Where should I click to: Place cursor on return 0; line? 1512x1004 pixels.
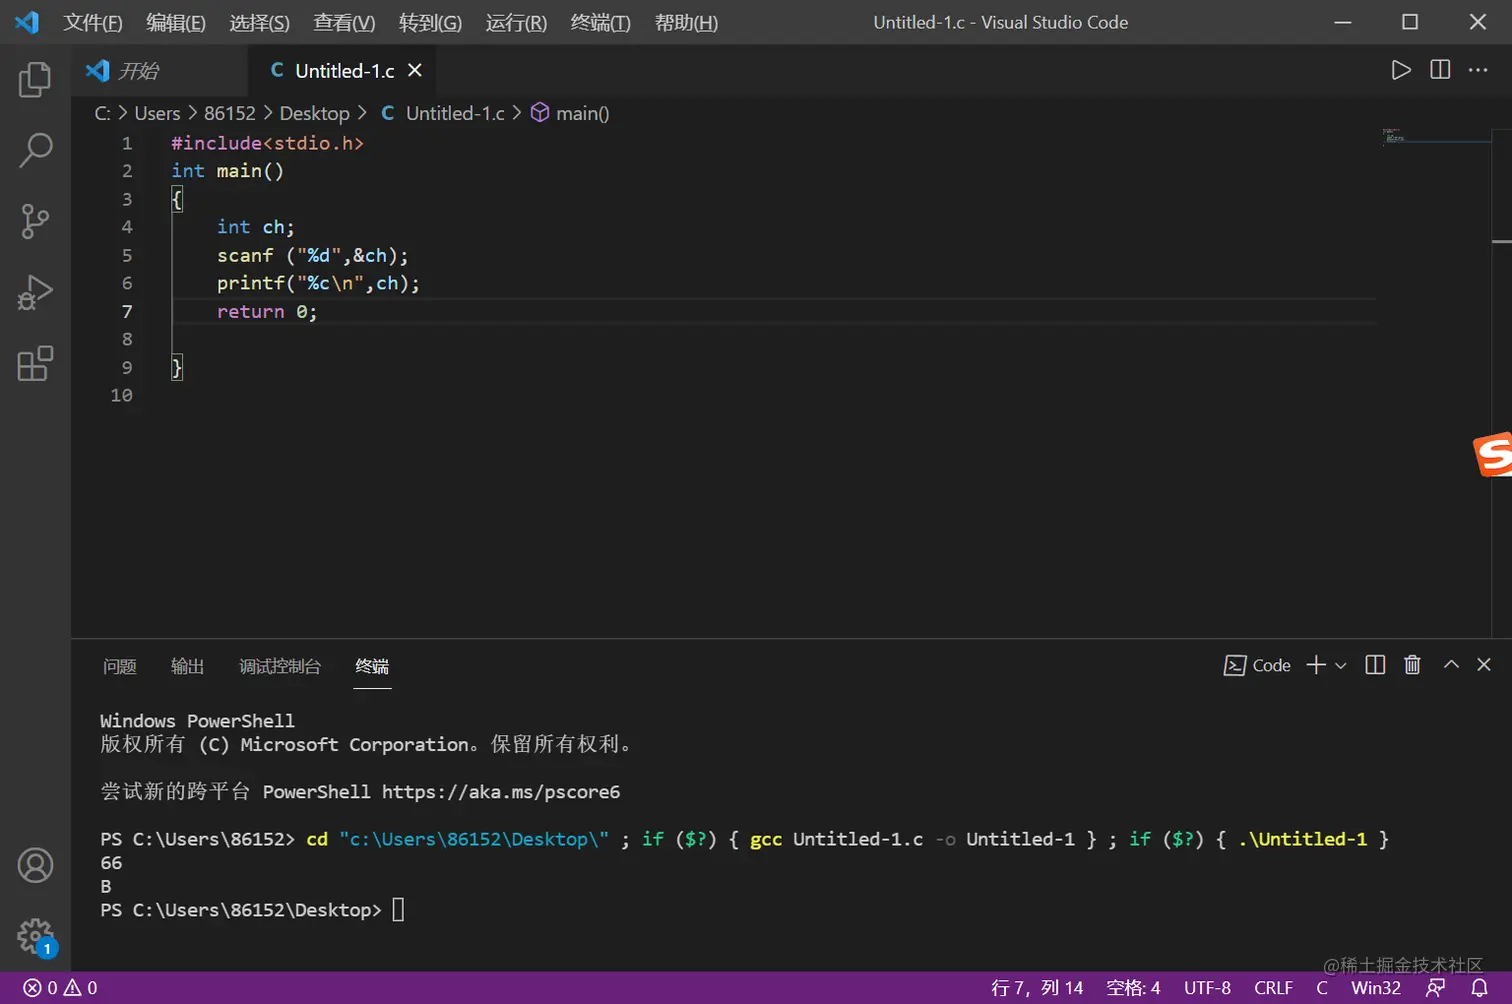pos(267,312)
